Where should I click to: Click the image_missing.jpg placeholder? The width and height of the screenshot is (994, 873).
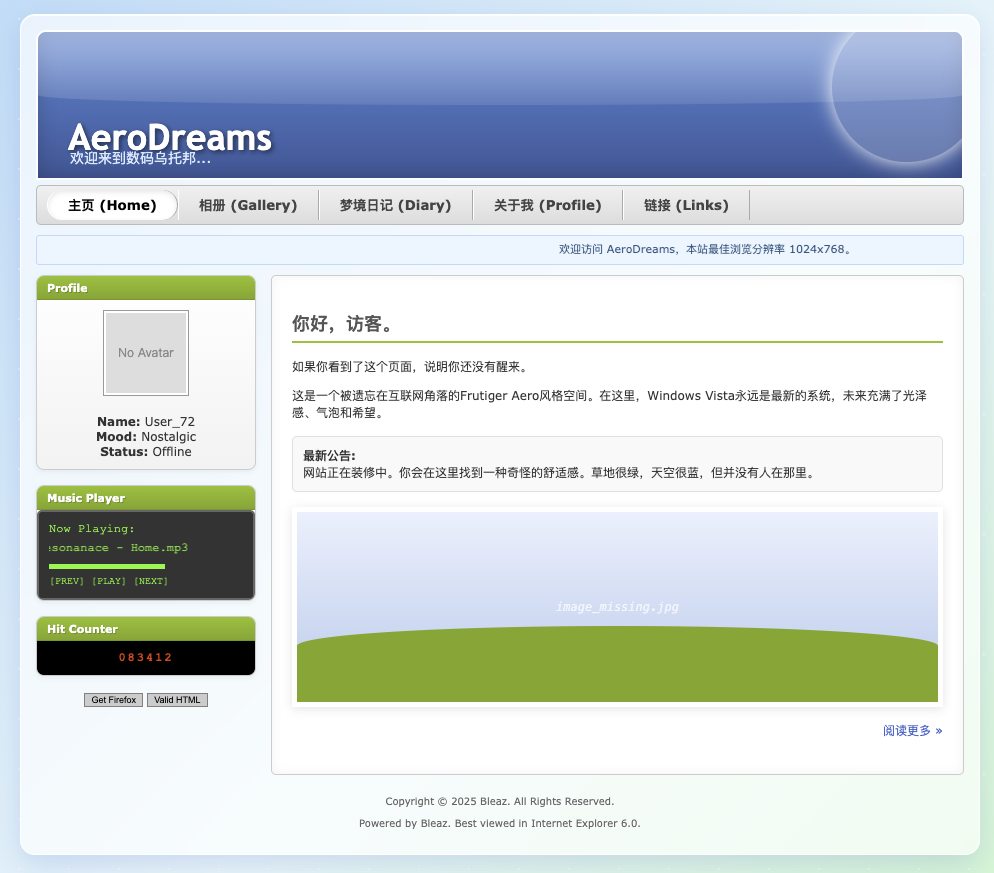[x=617, y=606]
